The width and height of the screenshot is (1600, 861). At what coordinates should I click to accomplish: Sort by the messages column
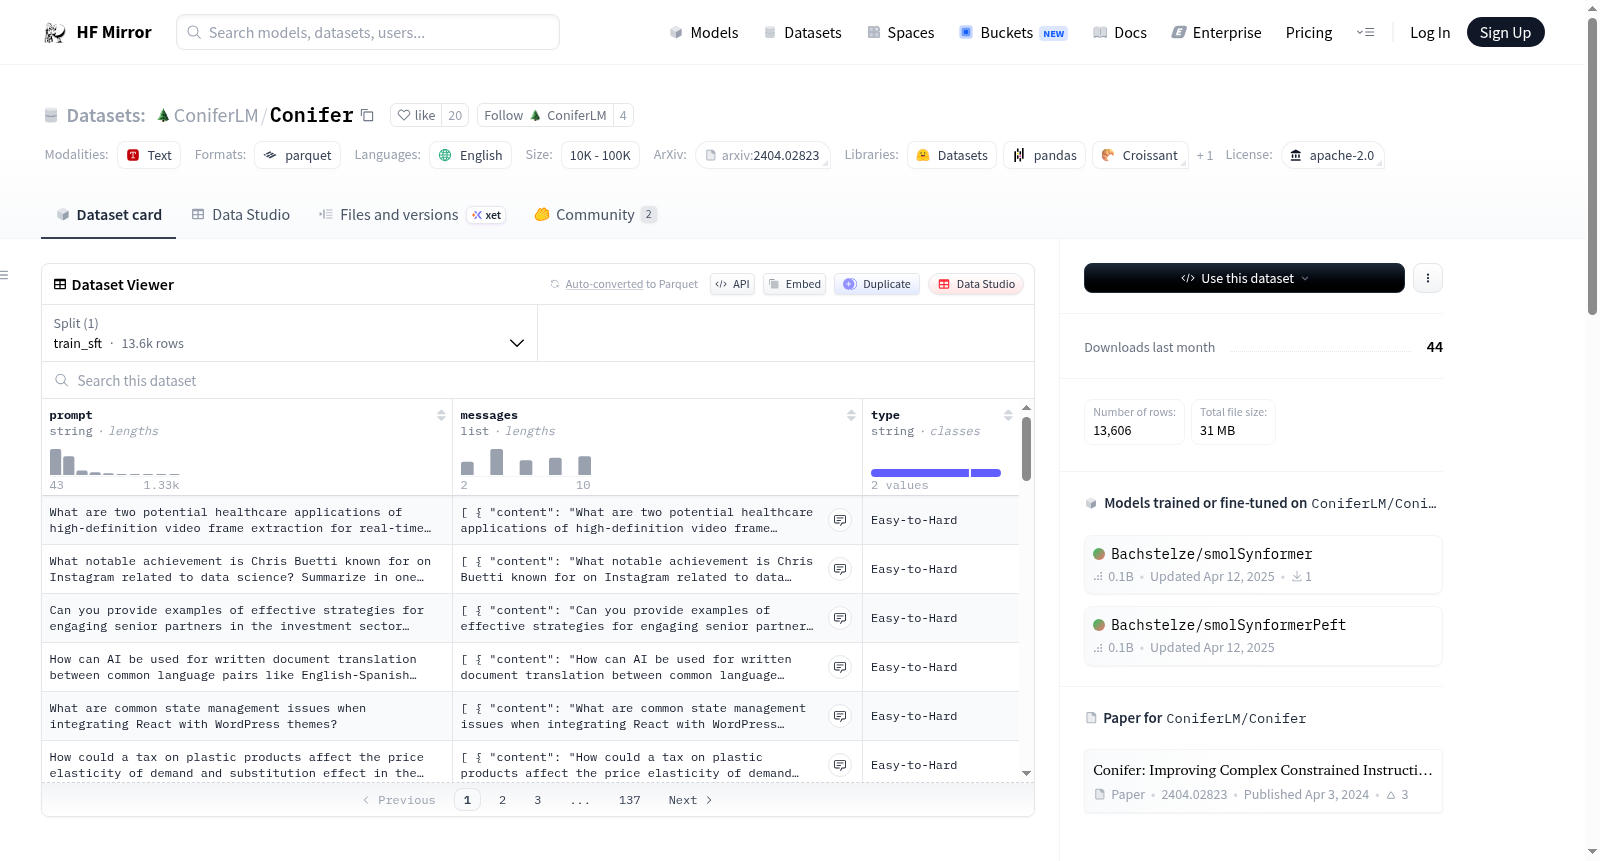pyautogui.click(x=851, y=415)
